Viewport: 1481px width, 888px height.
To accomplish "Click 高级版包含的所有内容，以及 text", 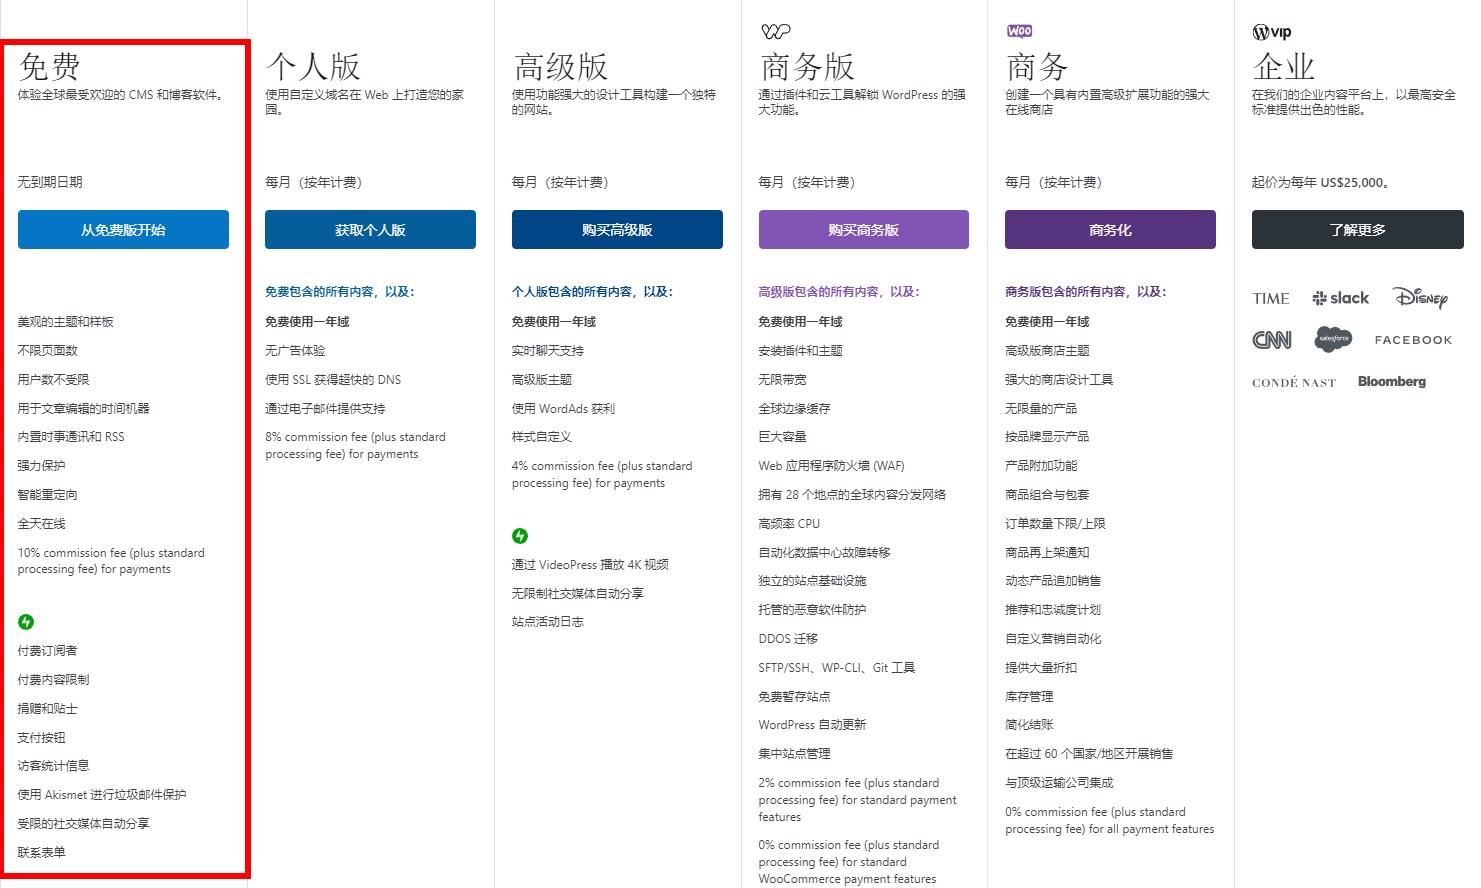I will pos(839,292).
